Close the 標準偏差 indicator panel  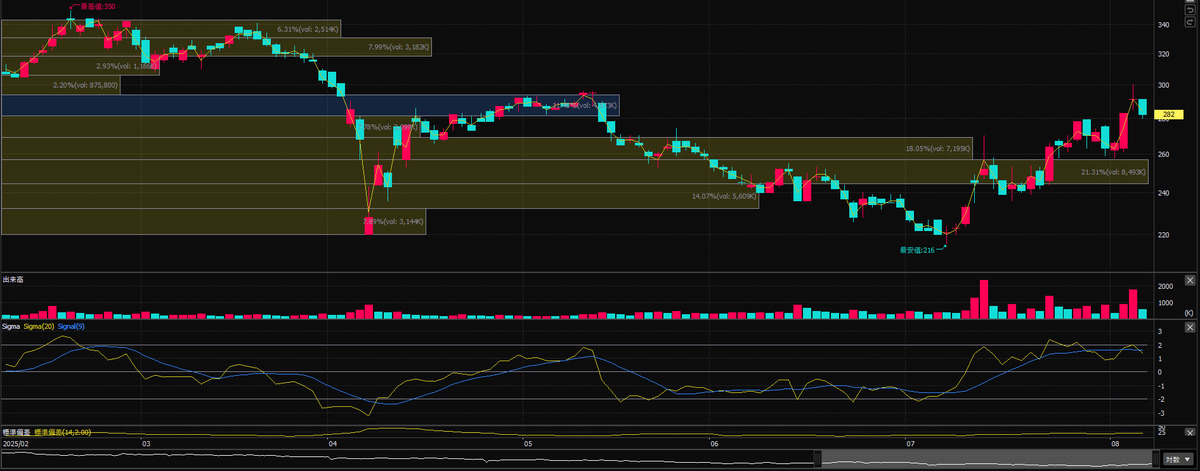click(x=1189, y=432)
